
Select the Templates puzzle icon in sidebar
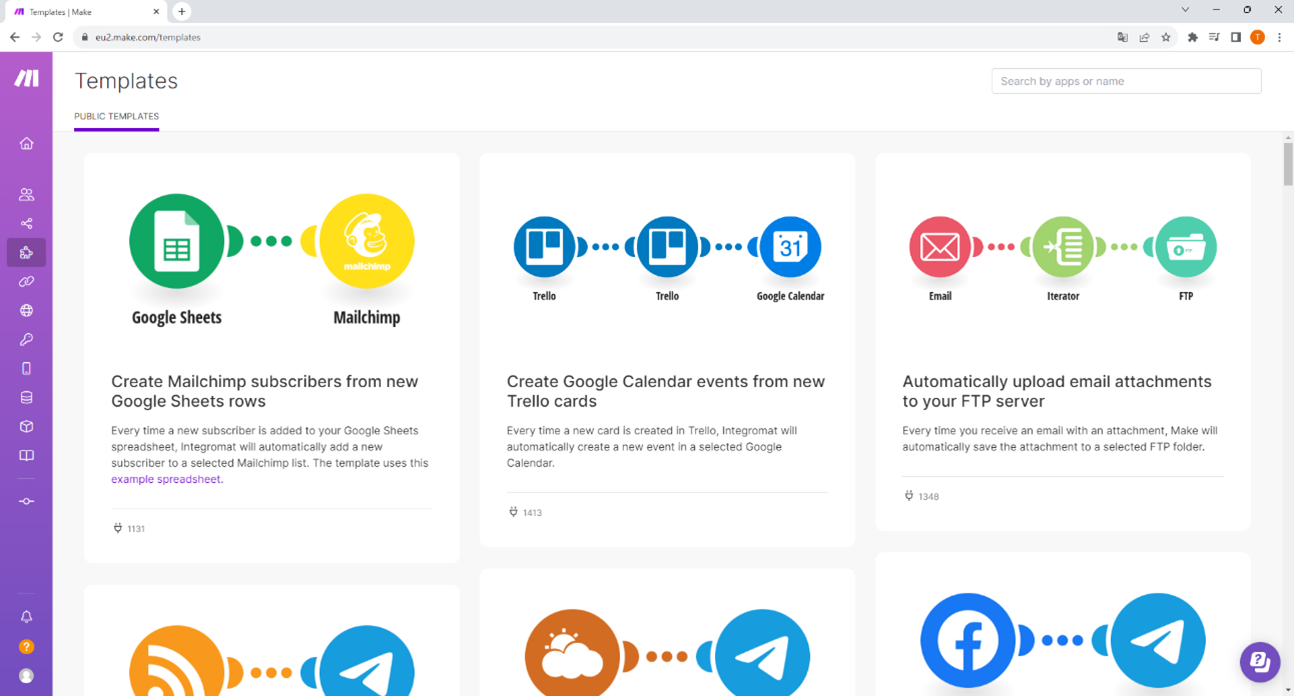click(x=26, y=253)
